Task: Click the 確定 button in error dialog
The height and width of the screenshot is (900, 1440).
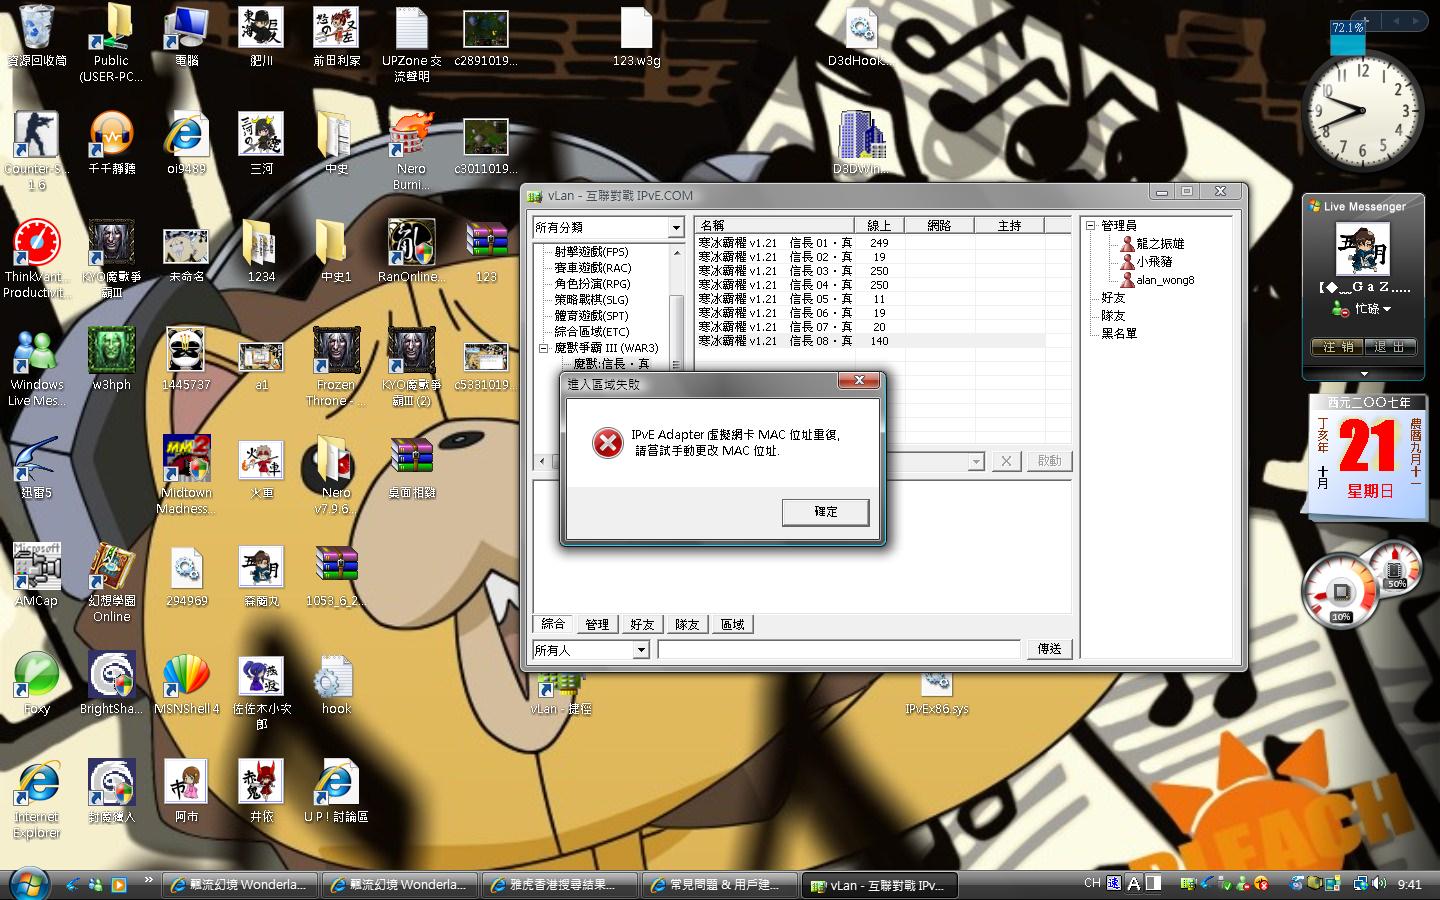Action: (825, 512)
